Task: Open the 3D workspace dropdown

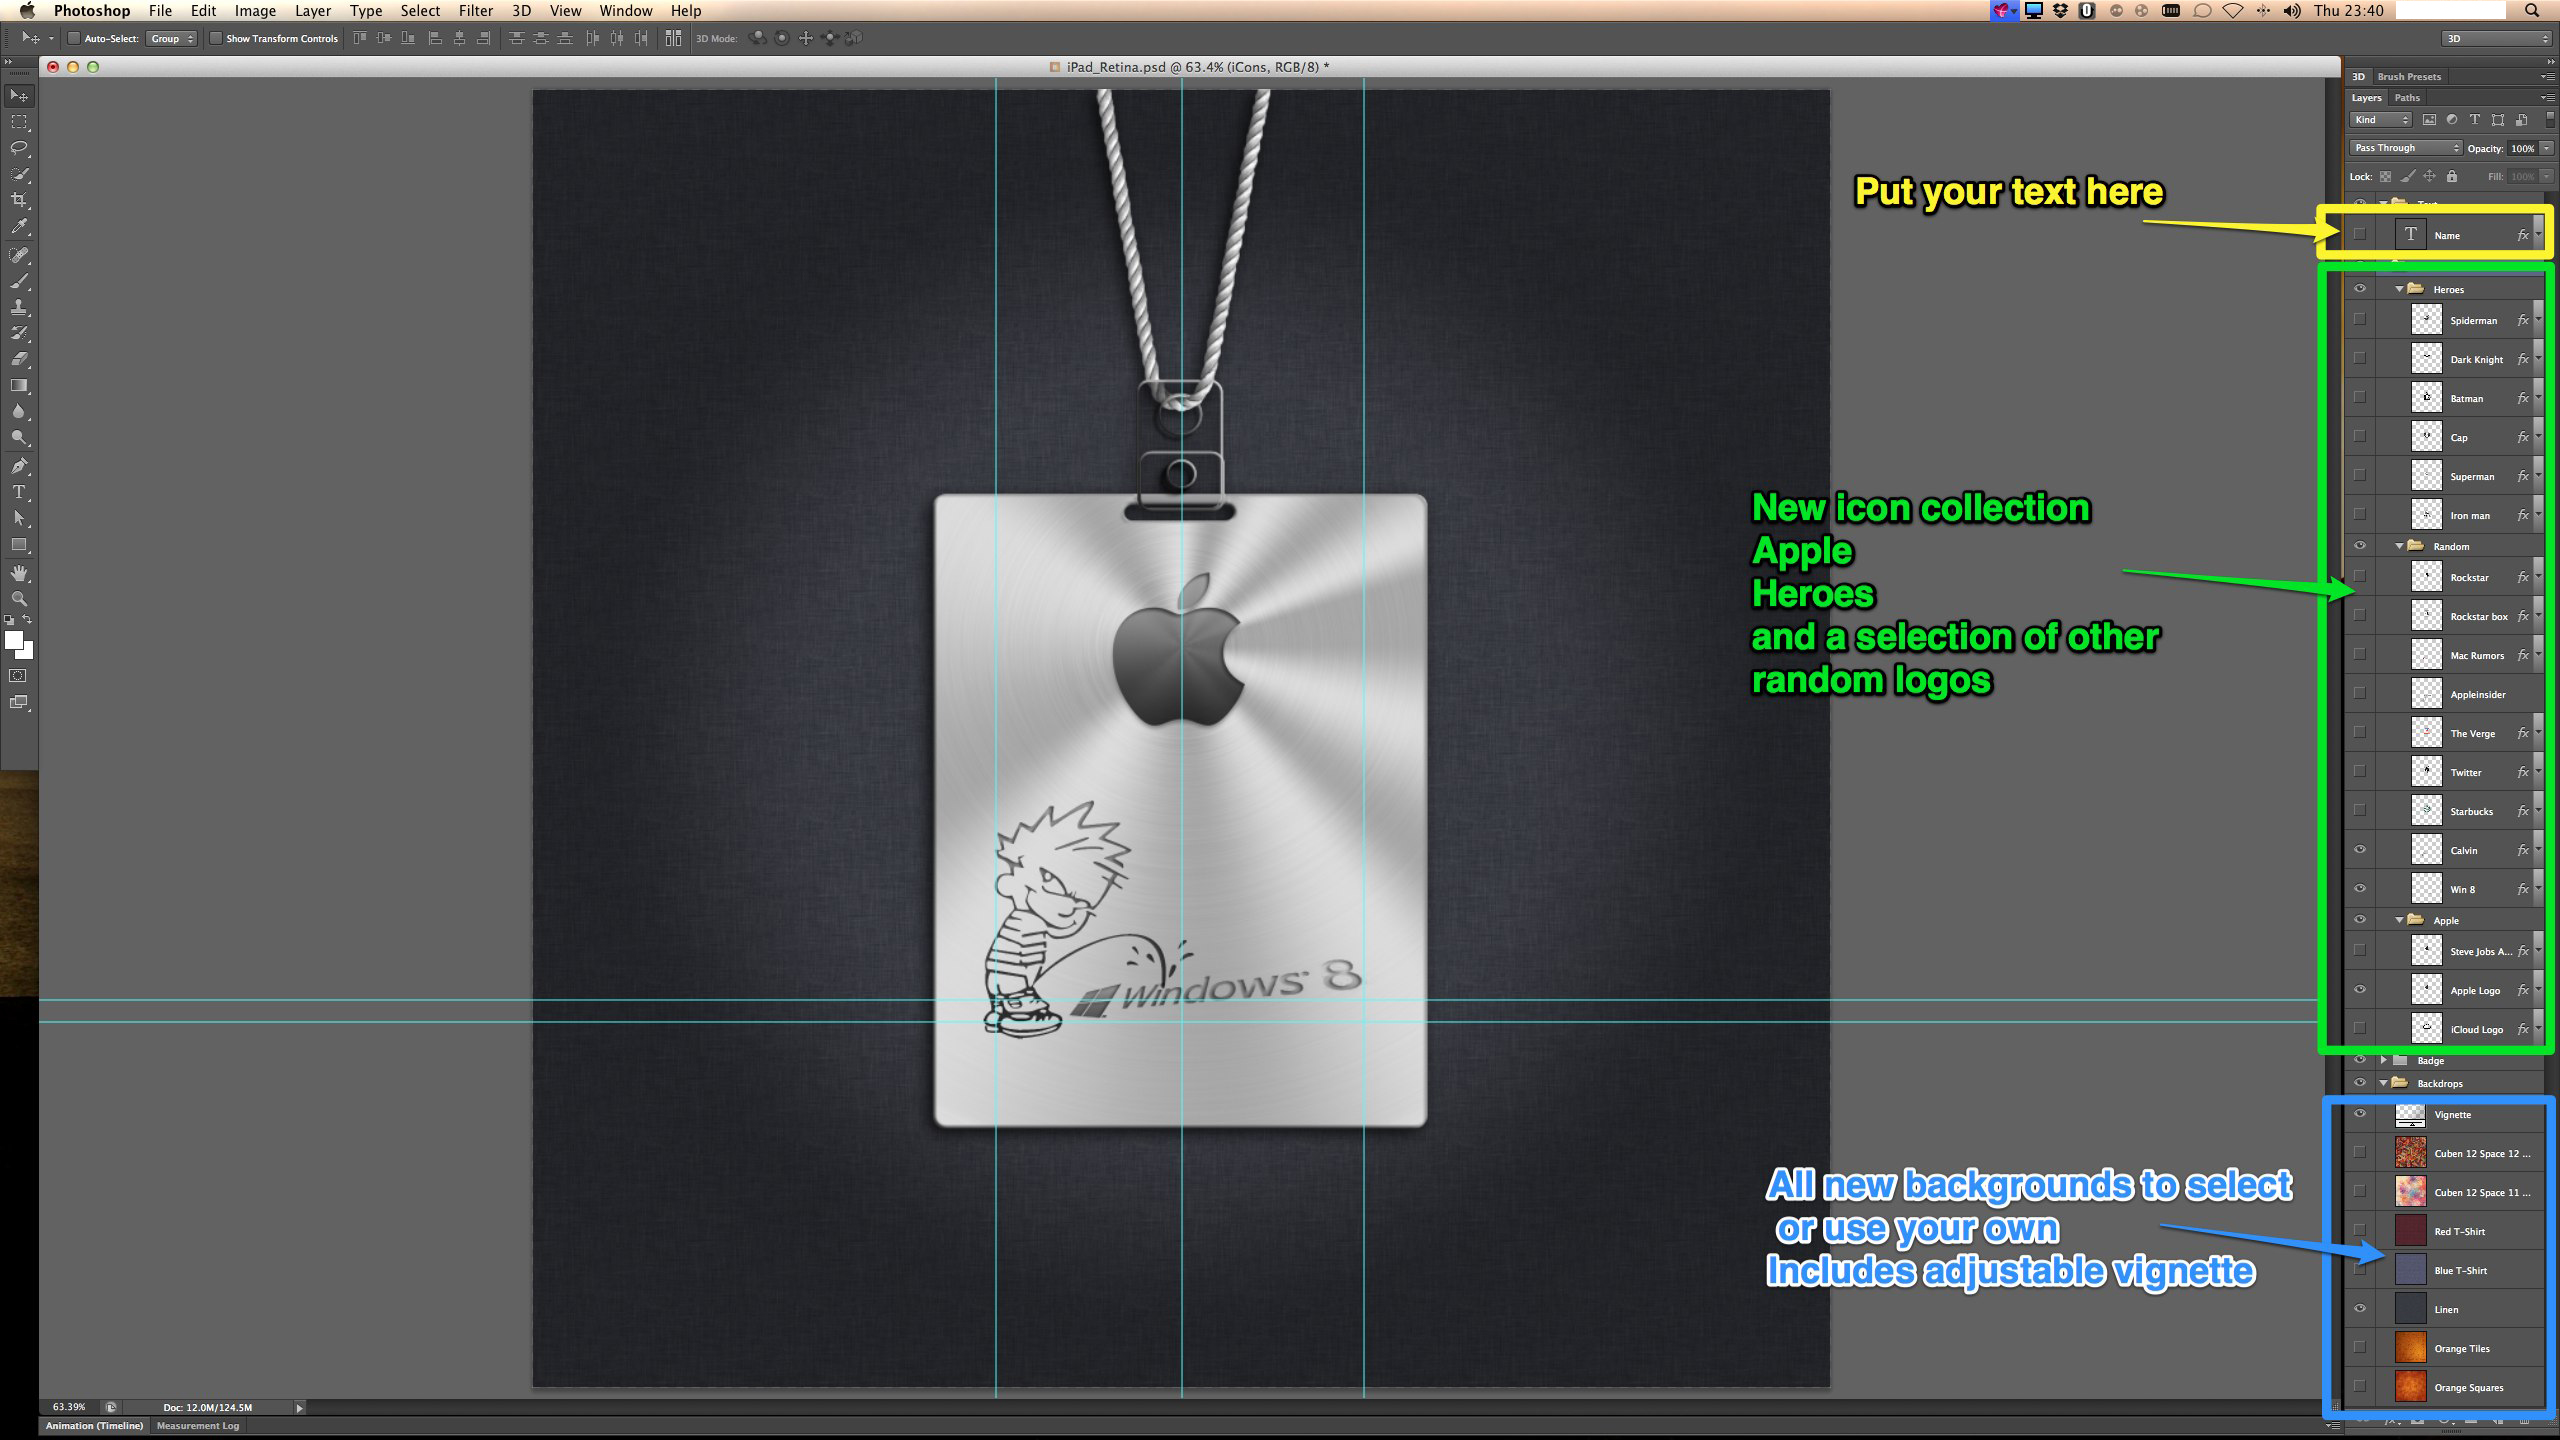Action: 2497,39
